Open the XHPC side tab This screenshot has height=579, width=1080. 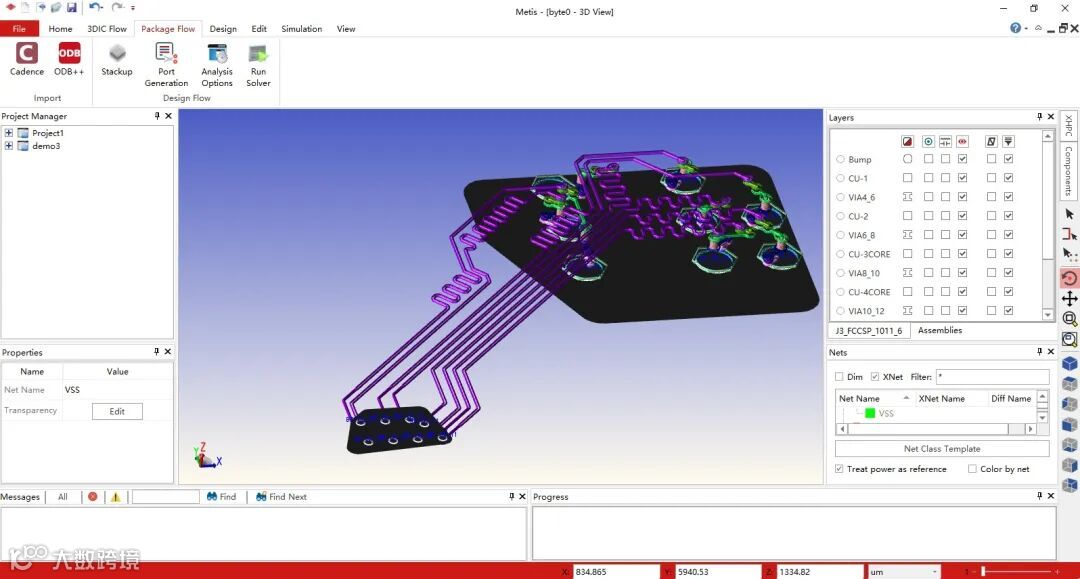[x=1068, y=125]
